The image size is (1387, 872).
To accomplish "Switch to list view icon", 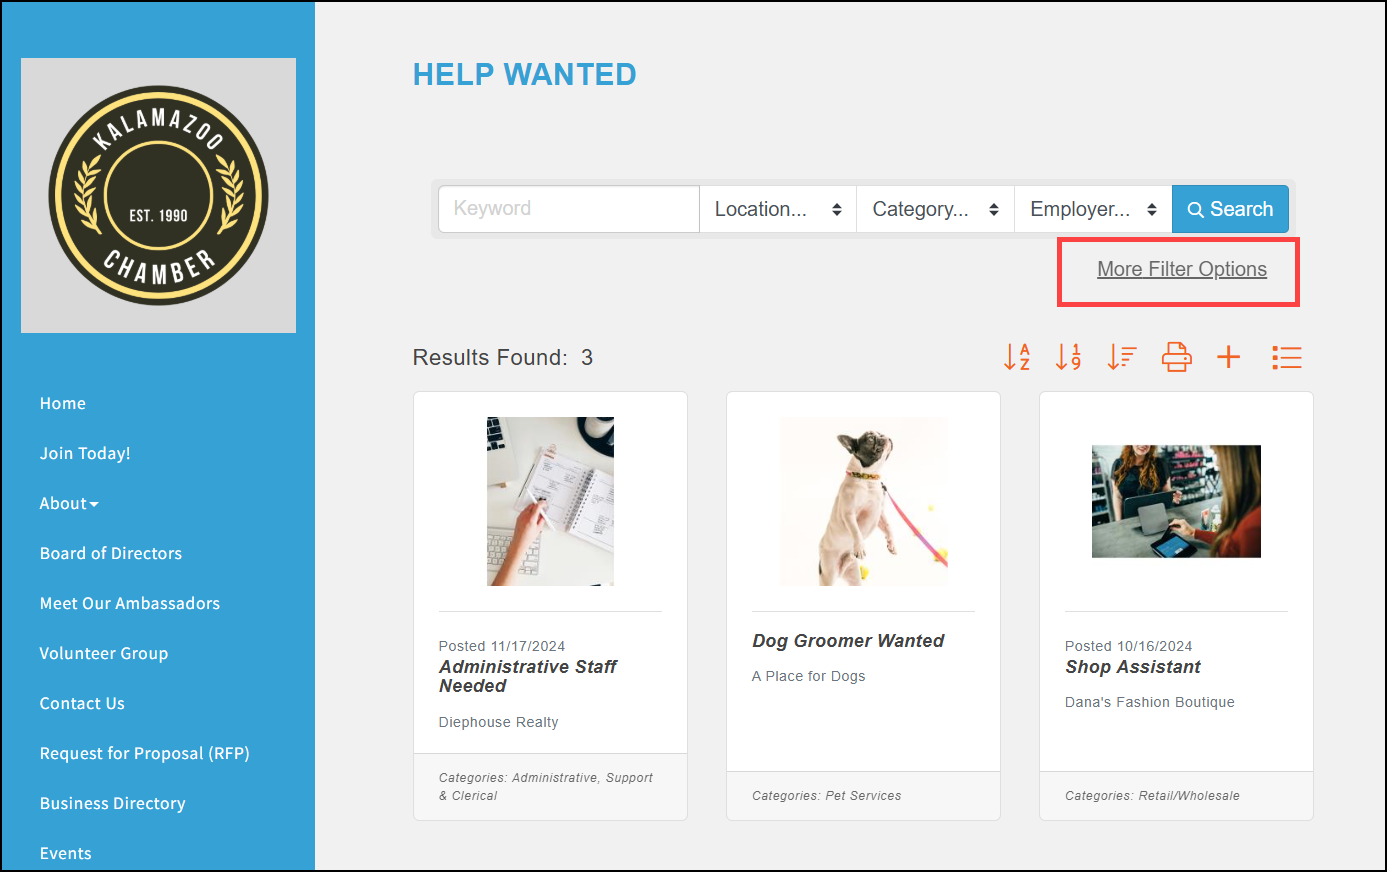I will (1287, 357).
